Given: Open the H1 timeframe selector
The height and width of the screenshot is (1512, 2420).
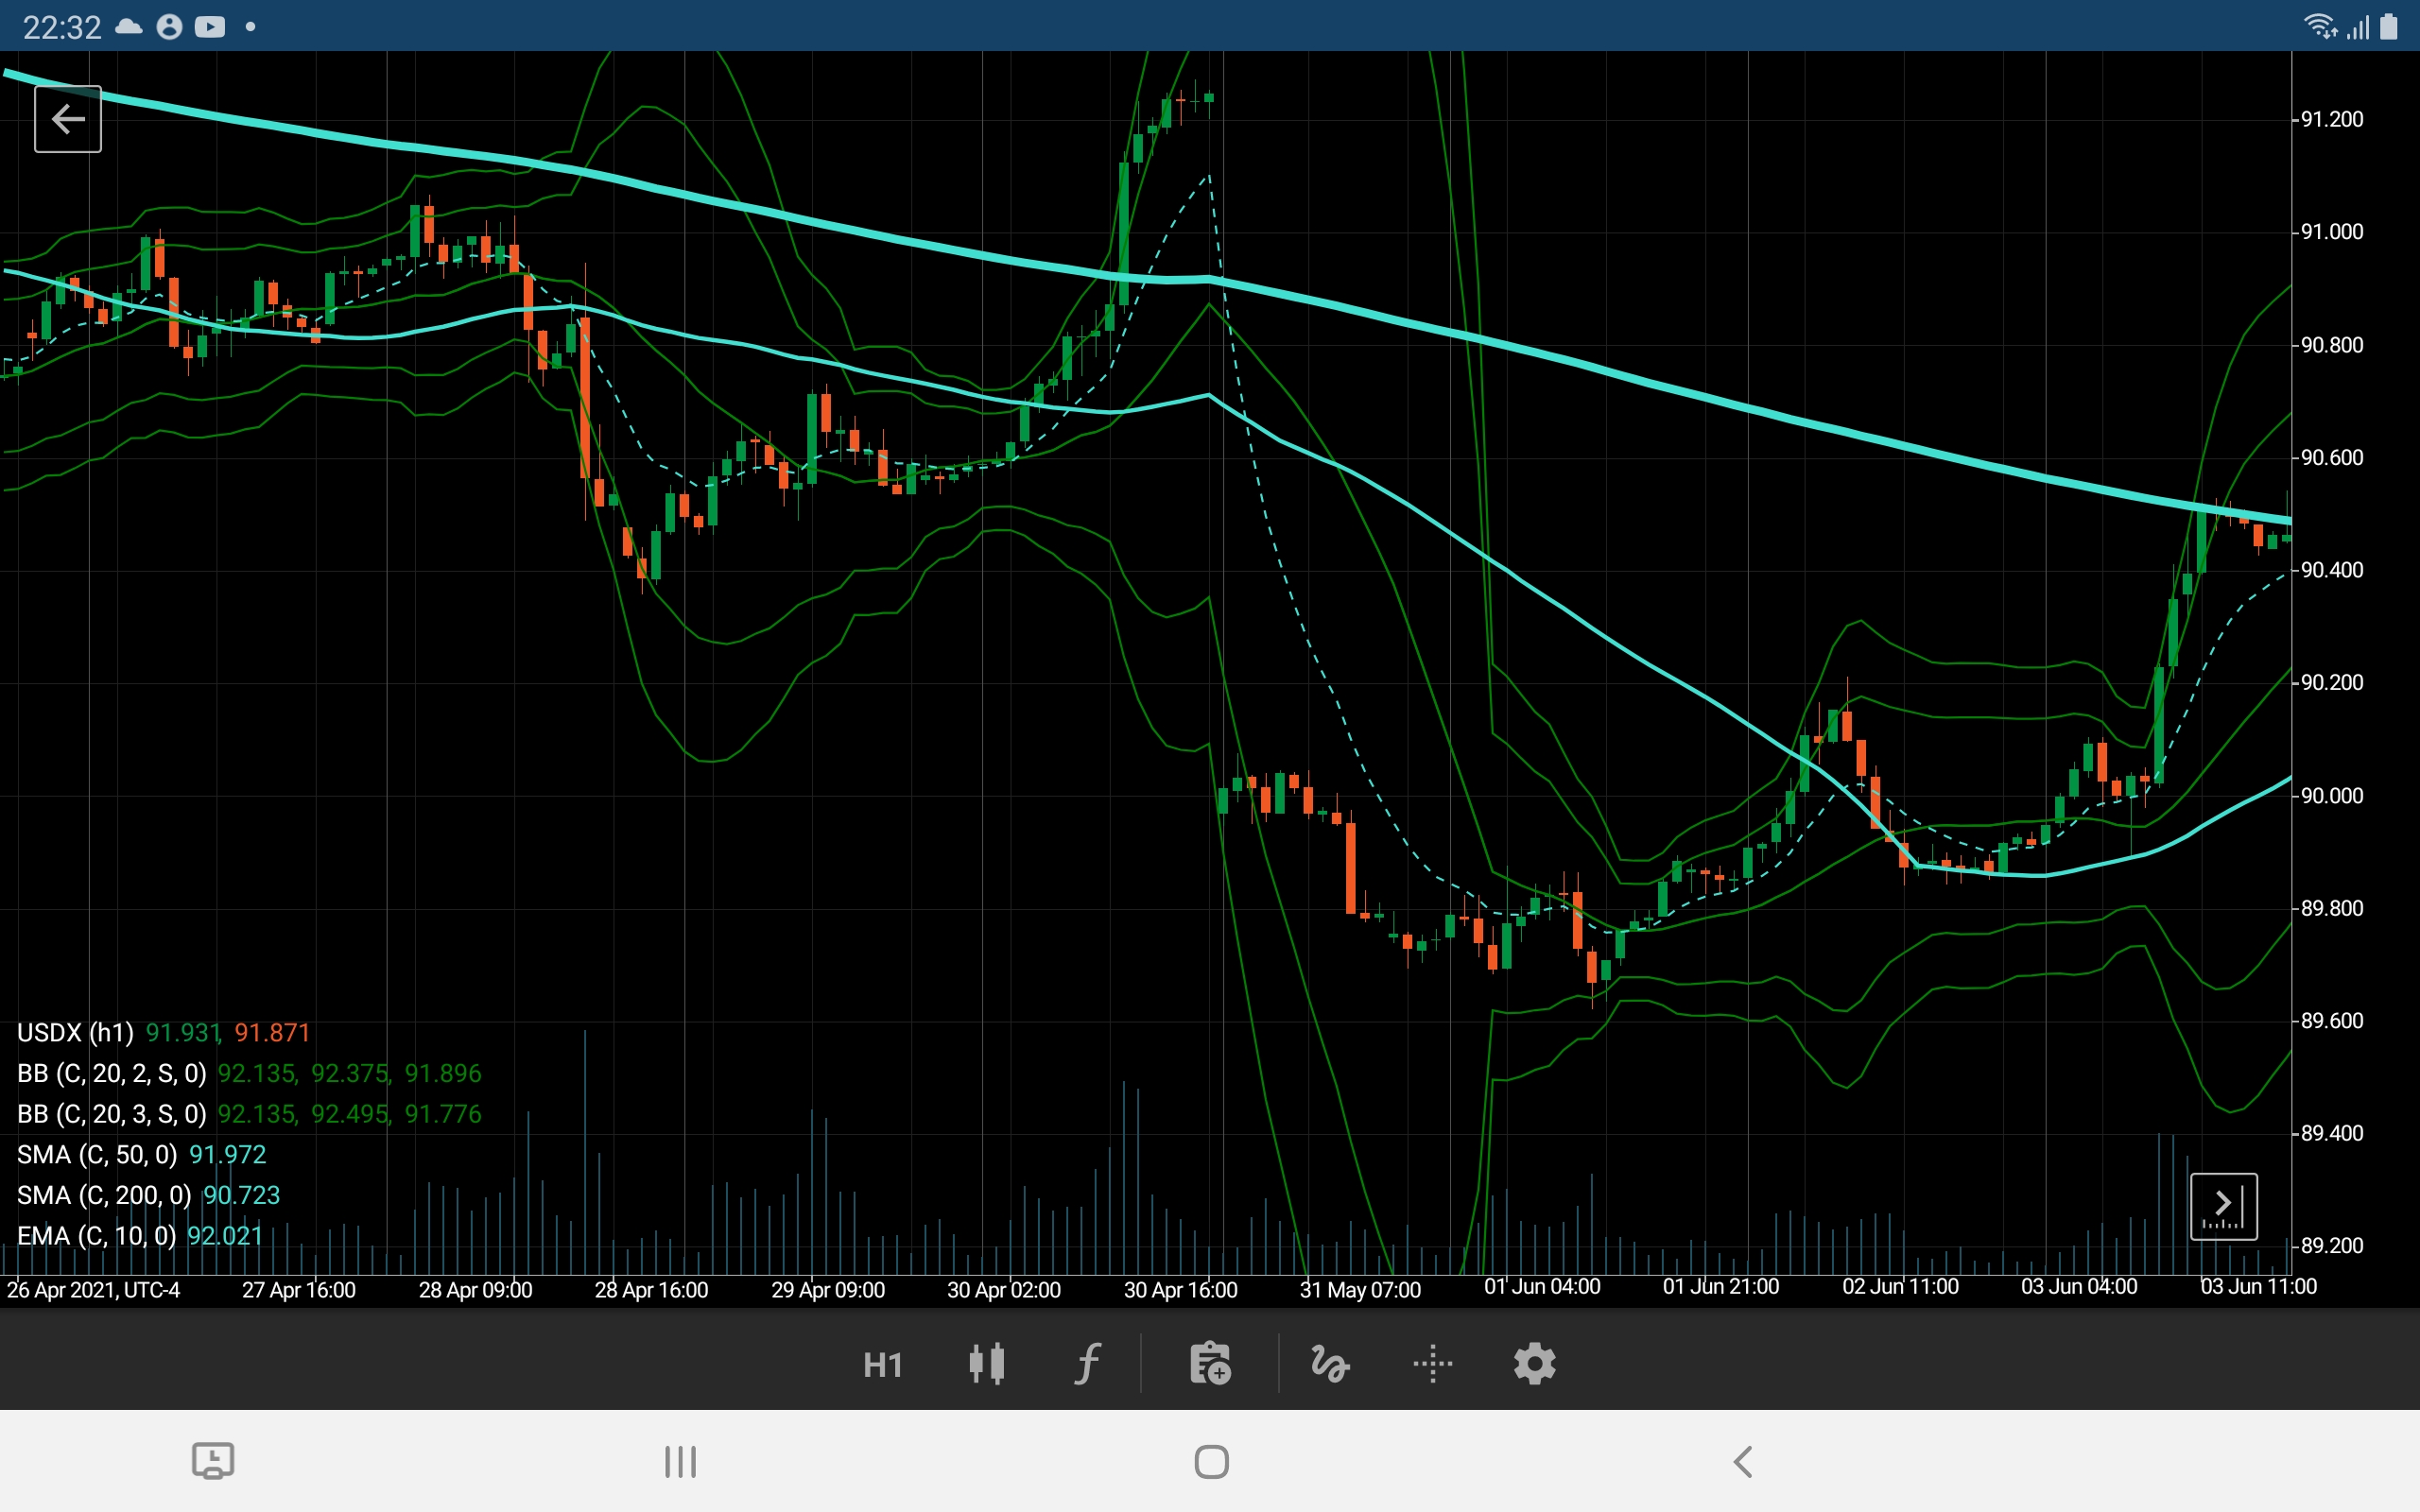Looking at the screenshot, I should click(883, 1364).
